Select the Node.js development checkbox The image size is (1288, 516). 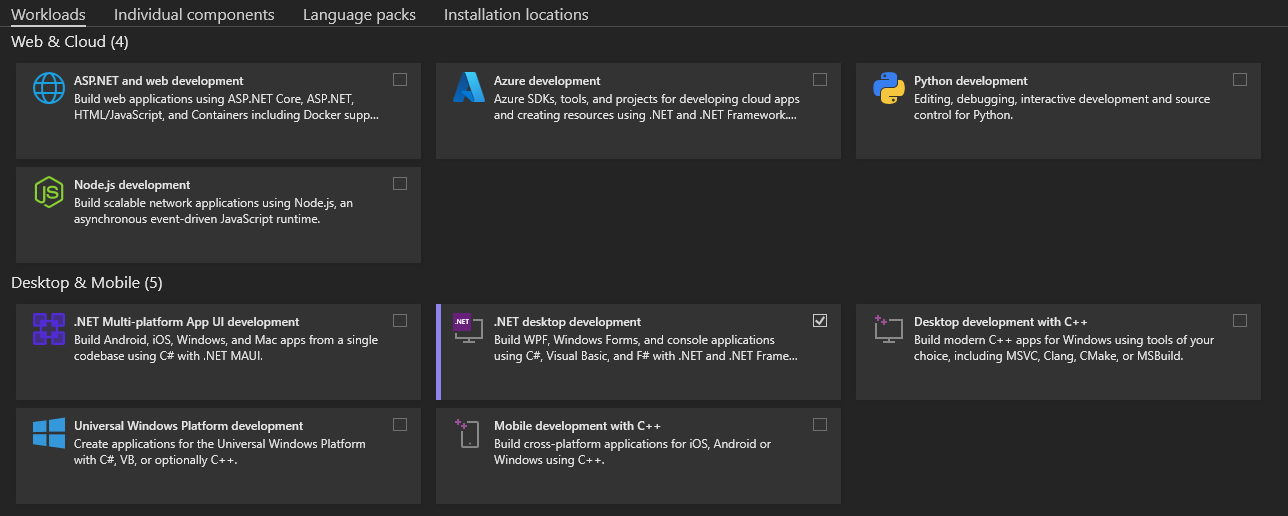pos(400,184)
